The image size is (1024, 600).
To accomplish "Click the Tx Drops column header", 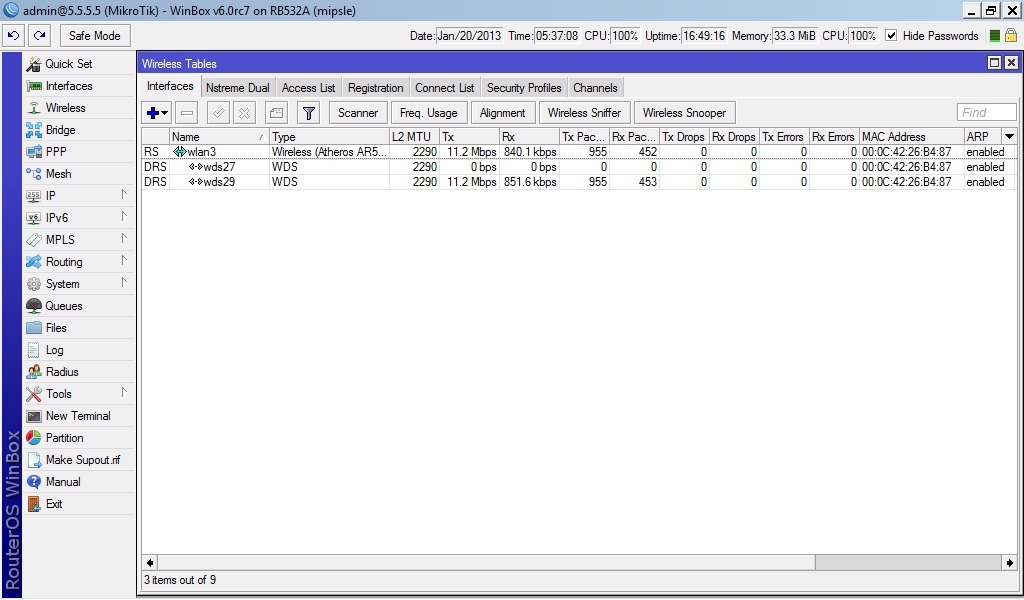I will (x=684, y=137).
